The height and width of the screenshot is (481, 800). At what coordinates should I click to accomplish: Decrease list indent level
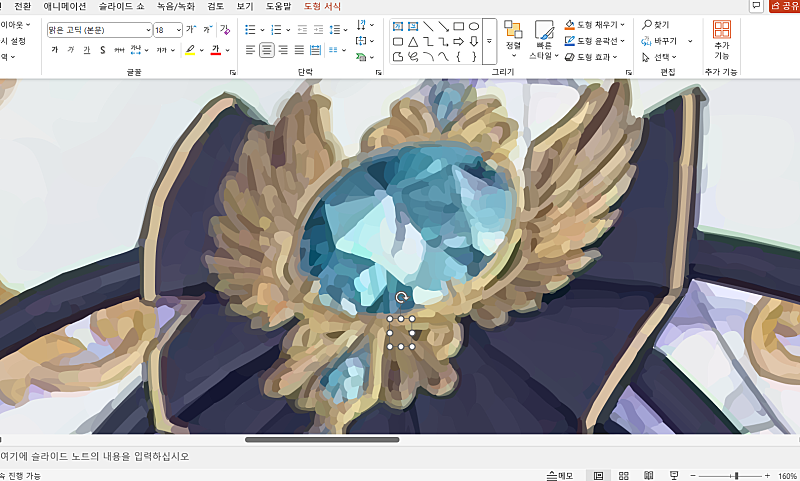(x=302, y=30)
